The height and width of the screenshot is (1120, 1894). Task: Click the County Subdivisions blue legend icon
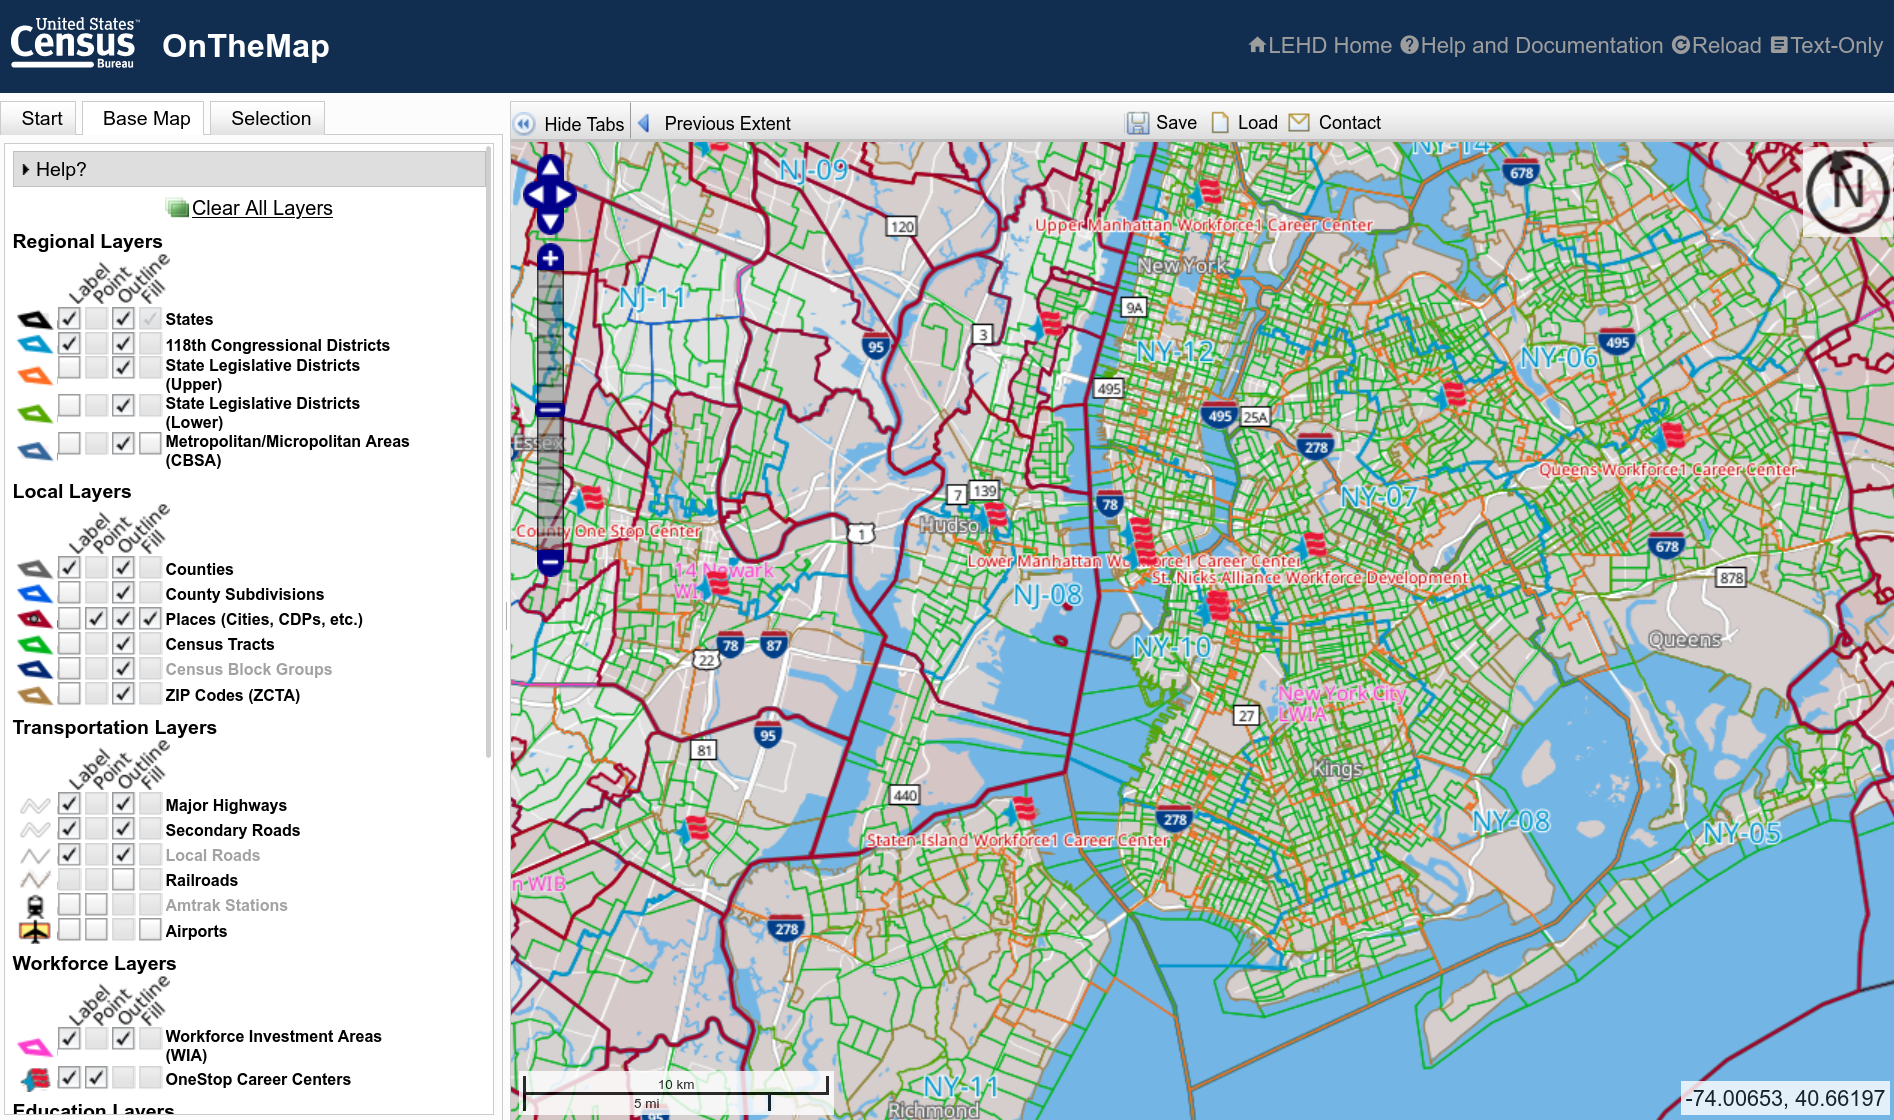tap(34, 594)
